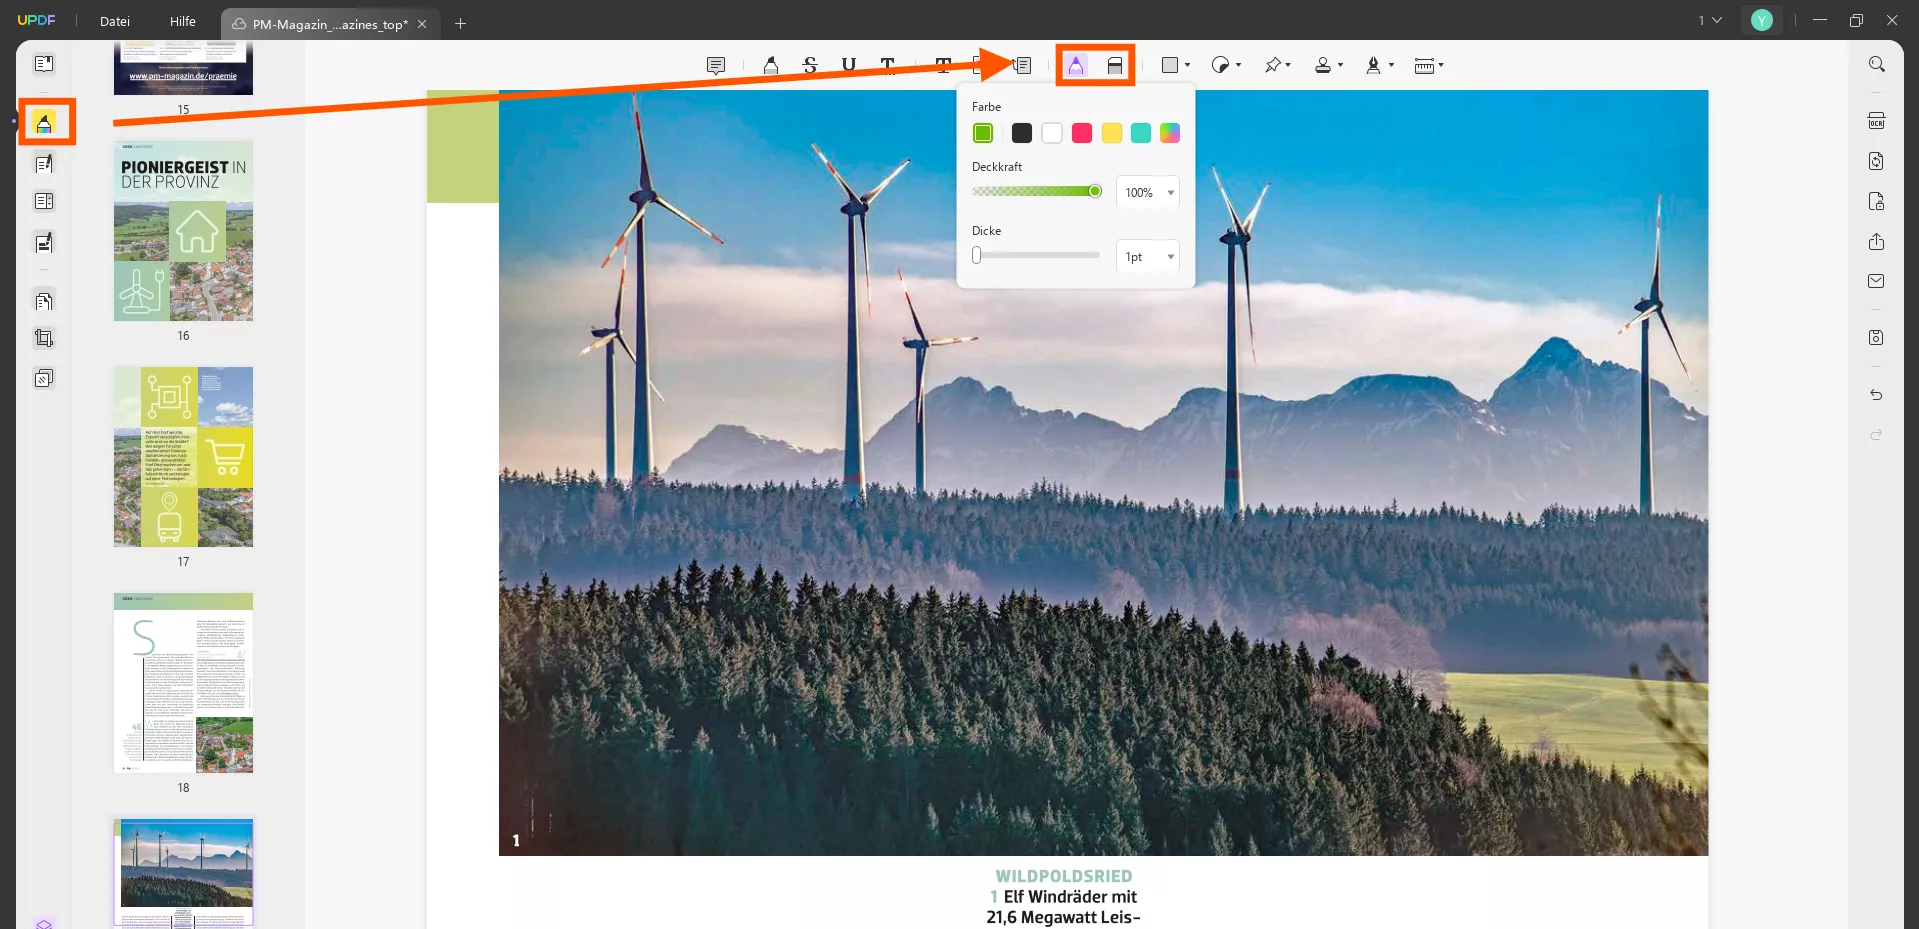The height and width of the screenshot is (929, 1919).
Task: Select the pink color swatch under Farbe
Action: [1081, 132]
